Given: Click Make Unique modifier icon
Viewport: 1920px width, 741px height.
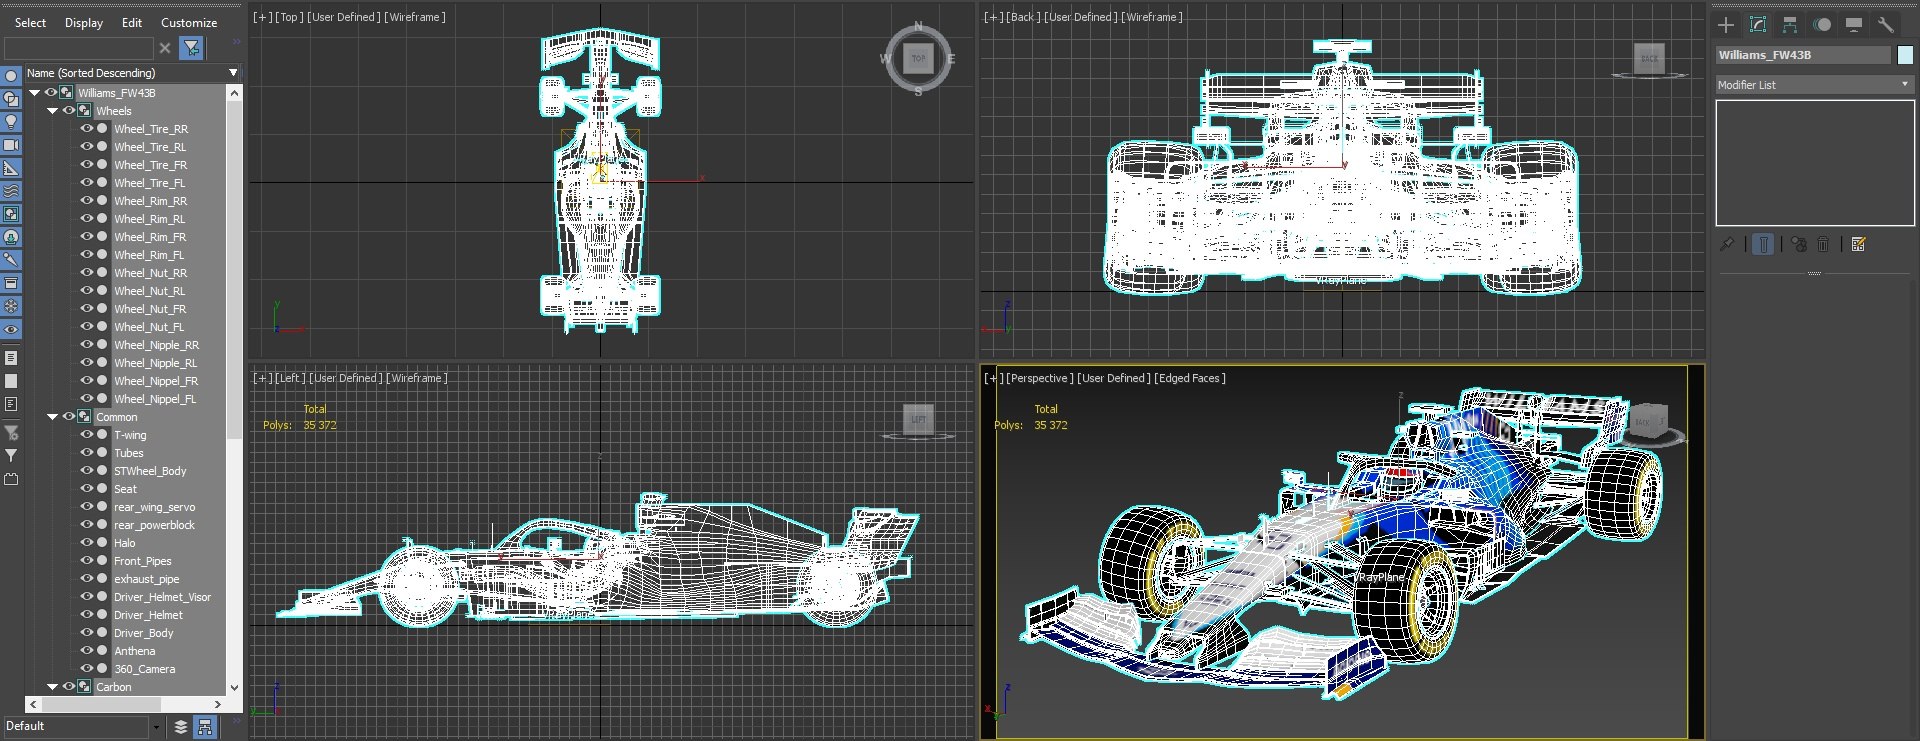Looking at the screenshot, I should (1799, 244).
